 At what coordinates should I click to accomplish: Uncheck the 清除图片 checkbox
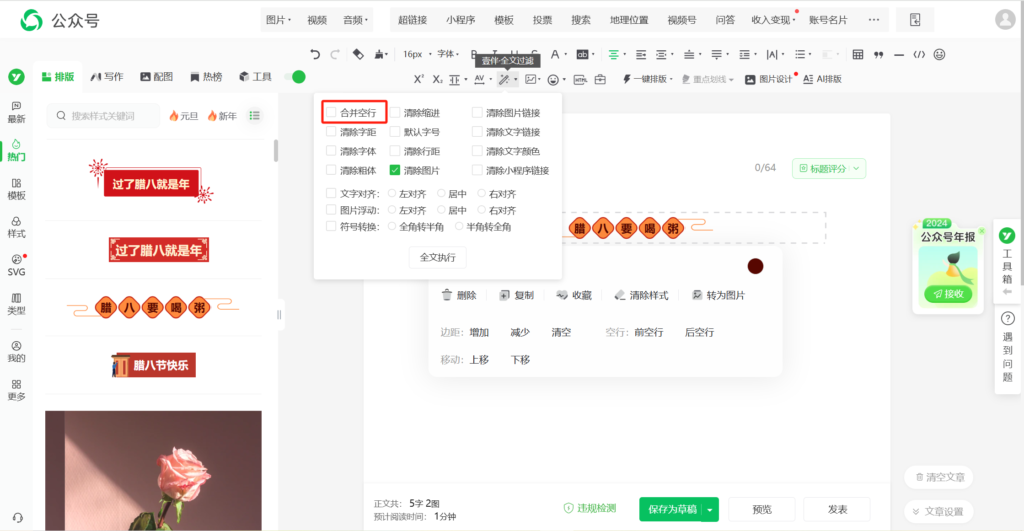pos(394,170)
